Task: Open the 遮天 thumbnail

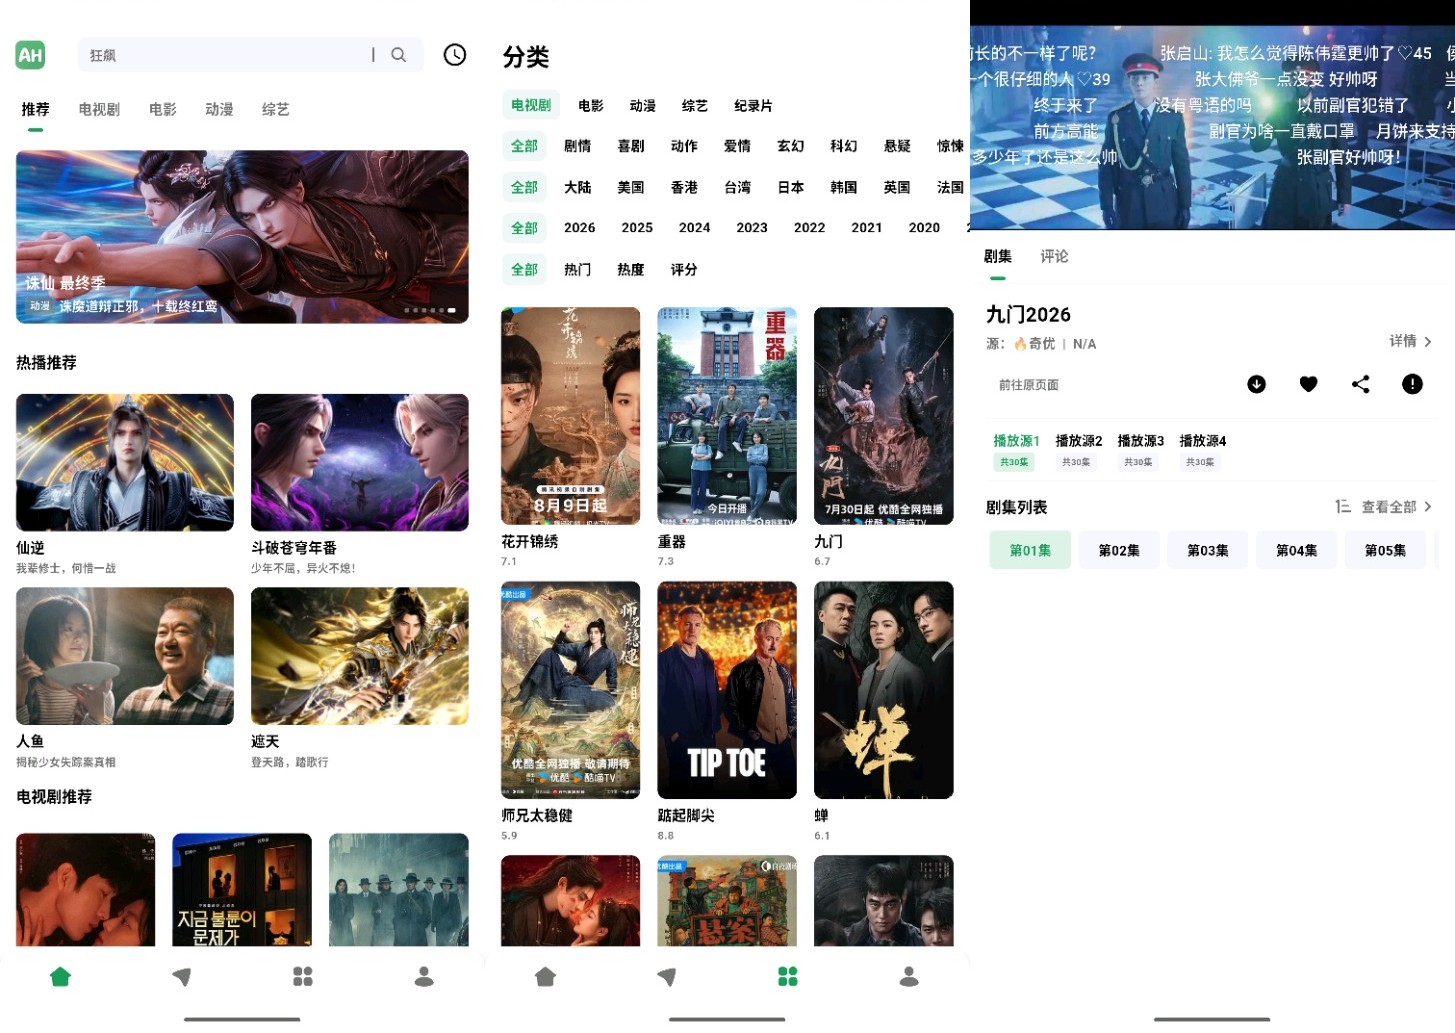Action: point(360,656)
